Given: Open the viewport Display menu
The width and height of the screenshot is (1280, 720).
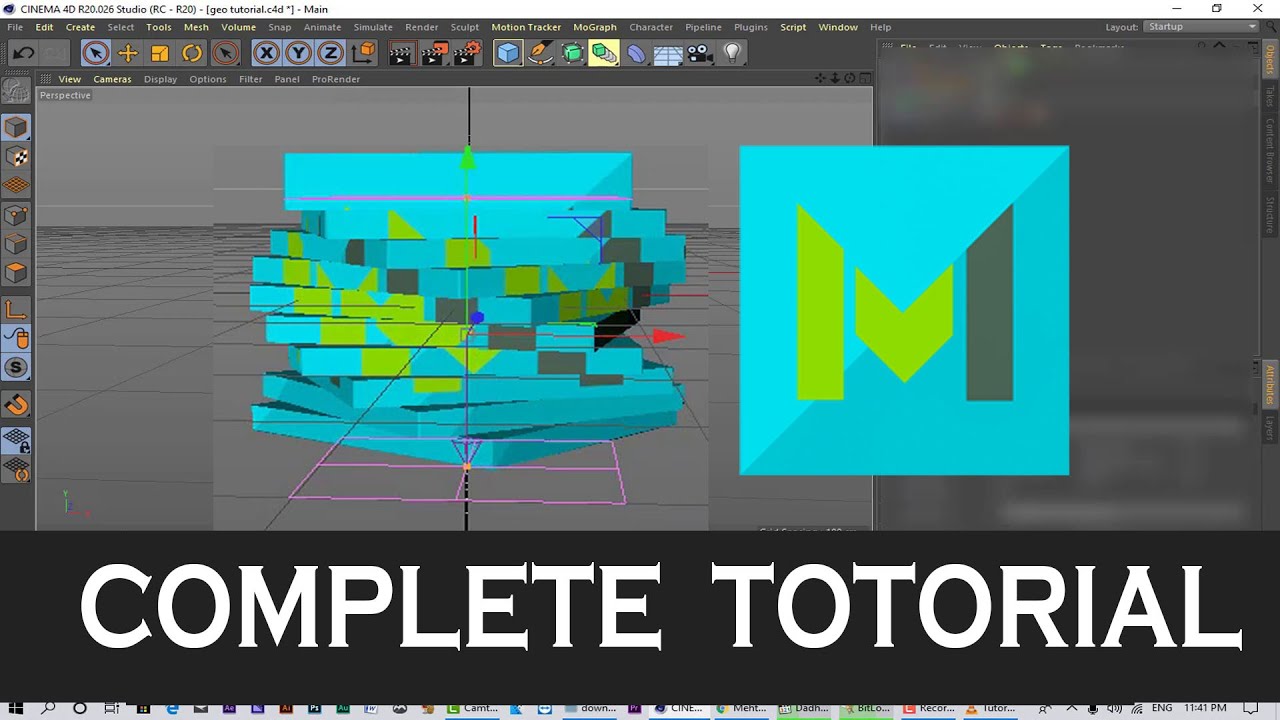Looking at the screenshot, I should pyautogui.click(x=160, y=79).
